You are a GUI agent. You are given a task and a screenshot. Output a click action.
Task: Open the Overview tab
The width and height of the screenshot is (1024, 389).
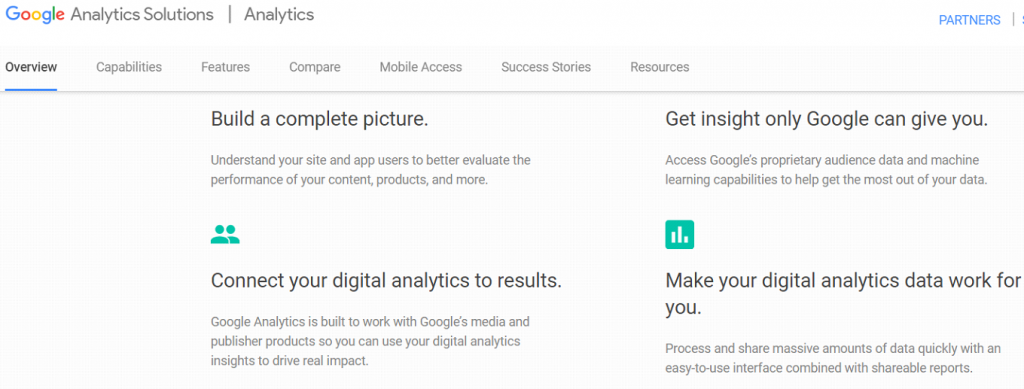[31, 67]
